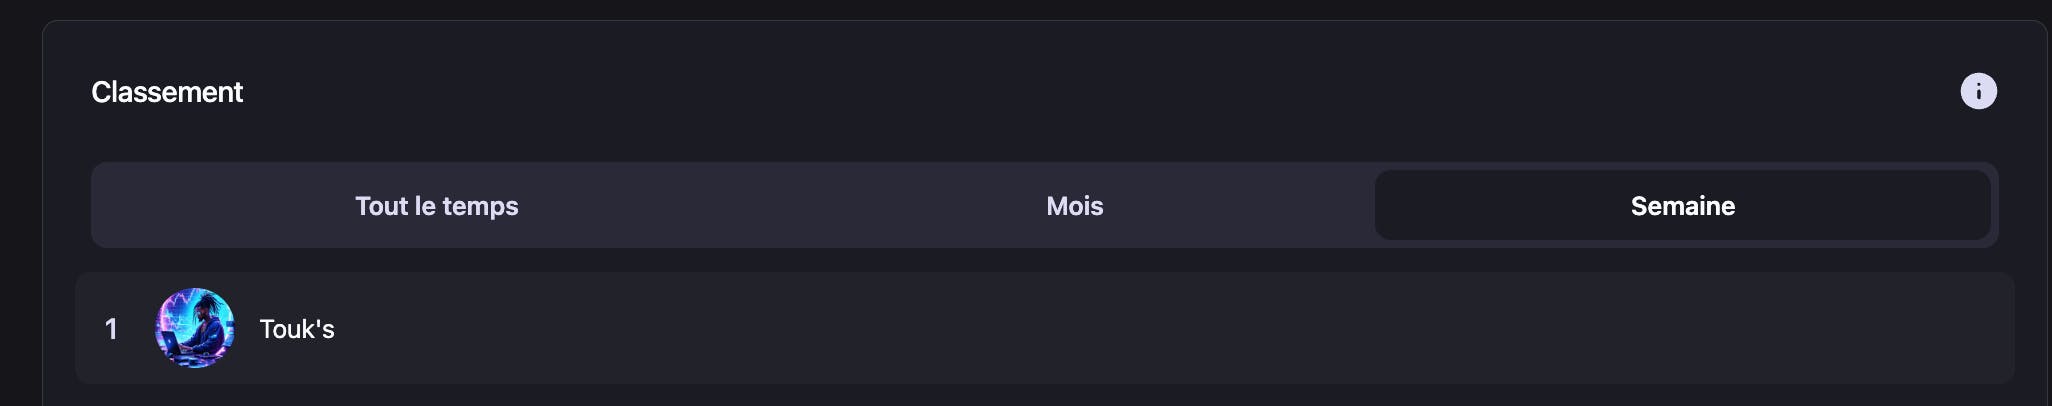This screenshot has height=406, width=2052.
Task: Tap the information button beside Classement
Action: (x=1978, y=91)
